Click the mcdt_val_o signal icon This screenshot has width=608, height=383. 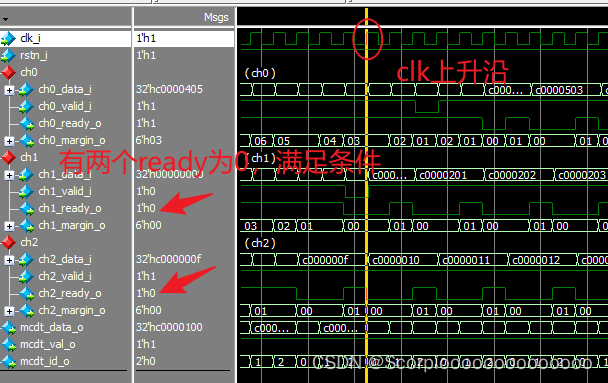point(8,345)
